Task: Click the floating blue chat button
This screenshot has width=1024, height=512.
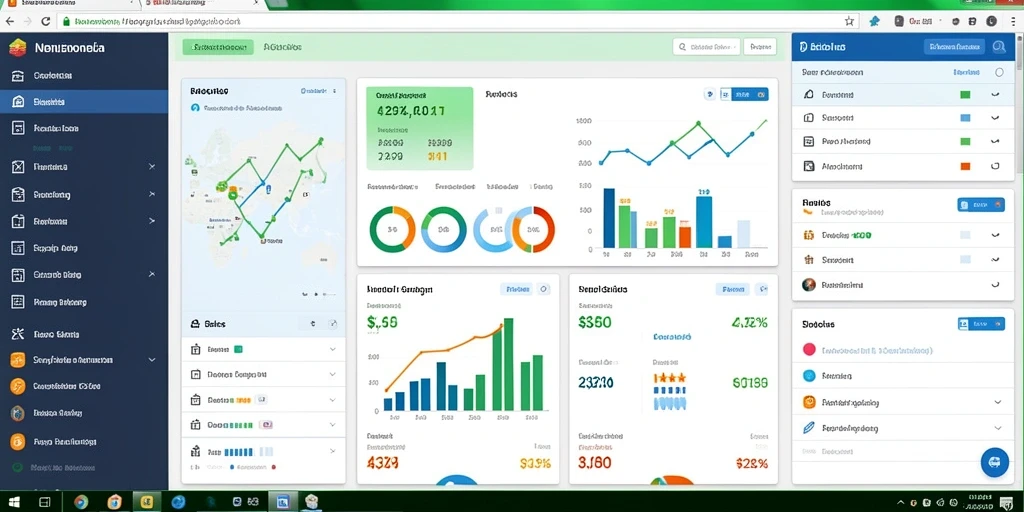Action: pyautogui.click(x=995, y=462)
